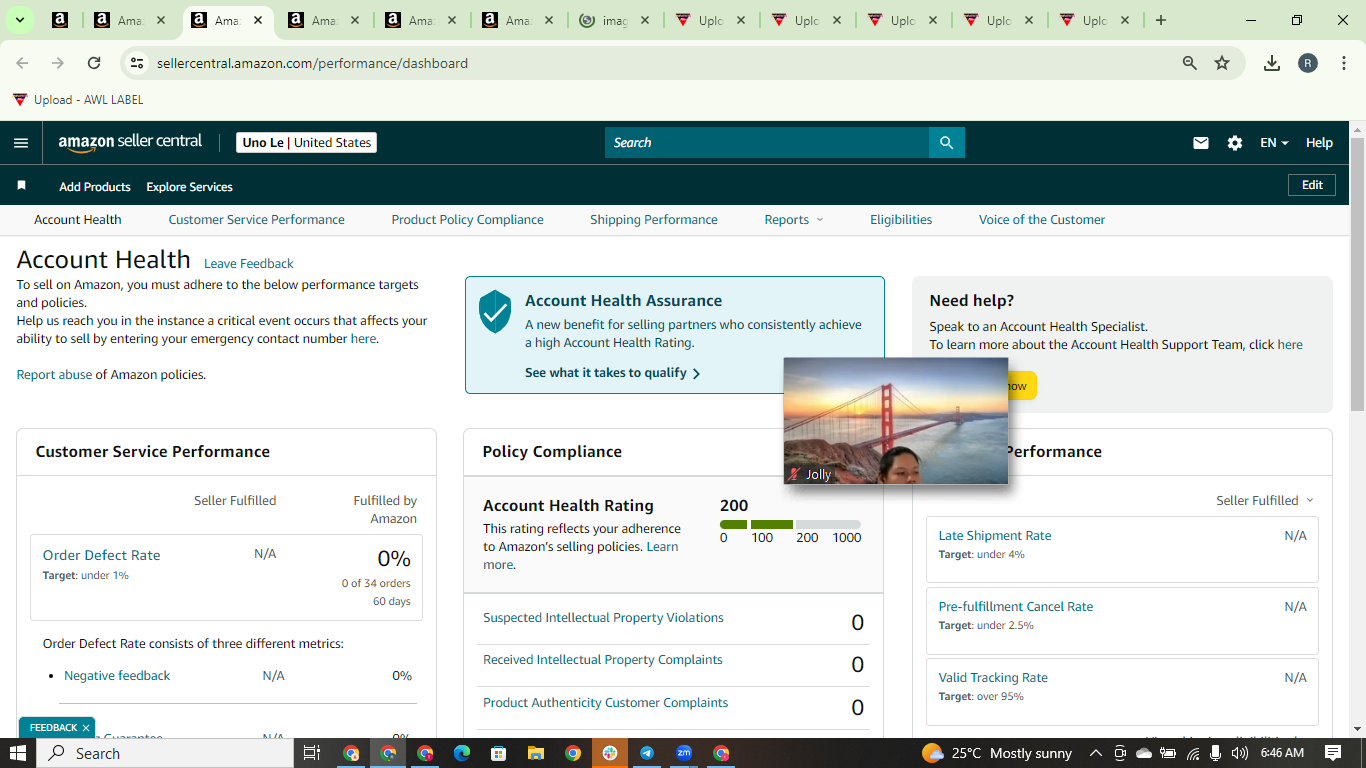Click the volume speaker icon in system tray
This screenshot has height=768, width=1366.
pos(1240,753)
